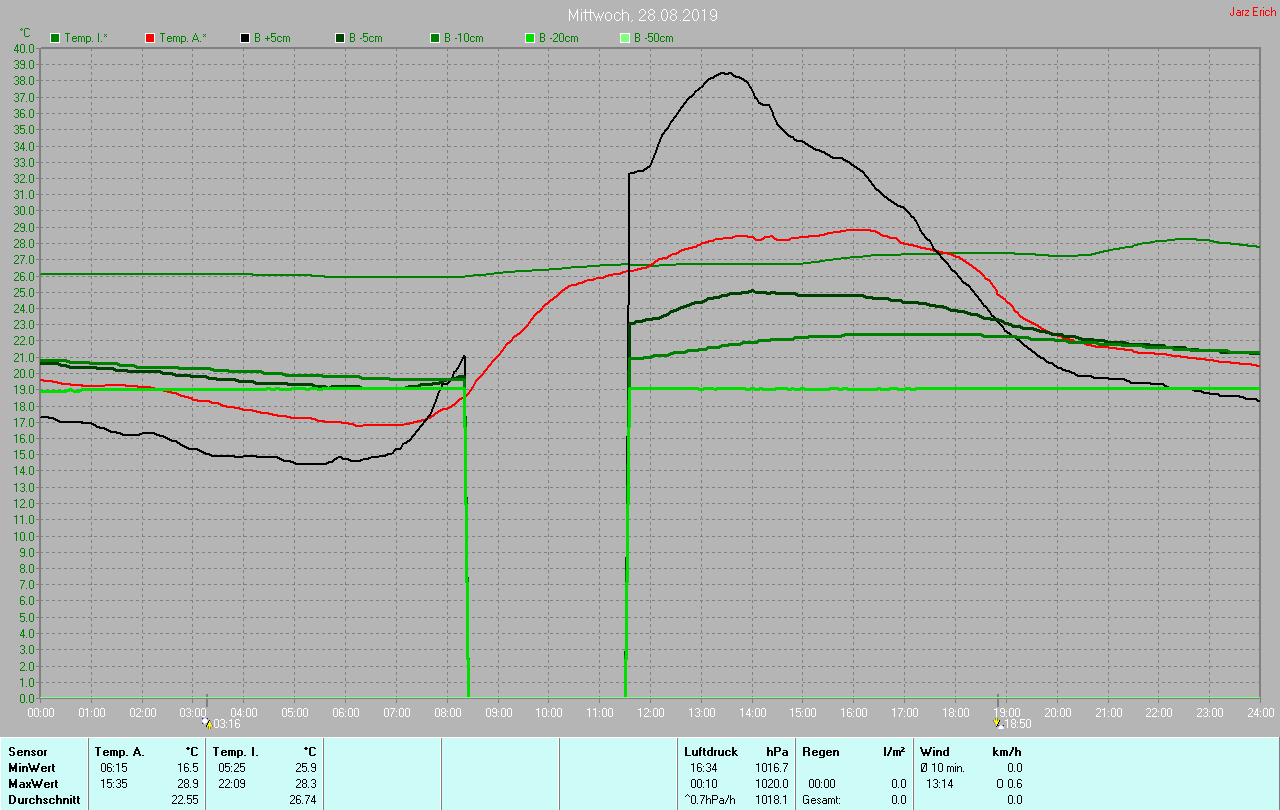The image size is (1280, 810).
Task: Click the maximum pressure '1020.0'
Action: tap(772, 783)
